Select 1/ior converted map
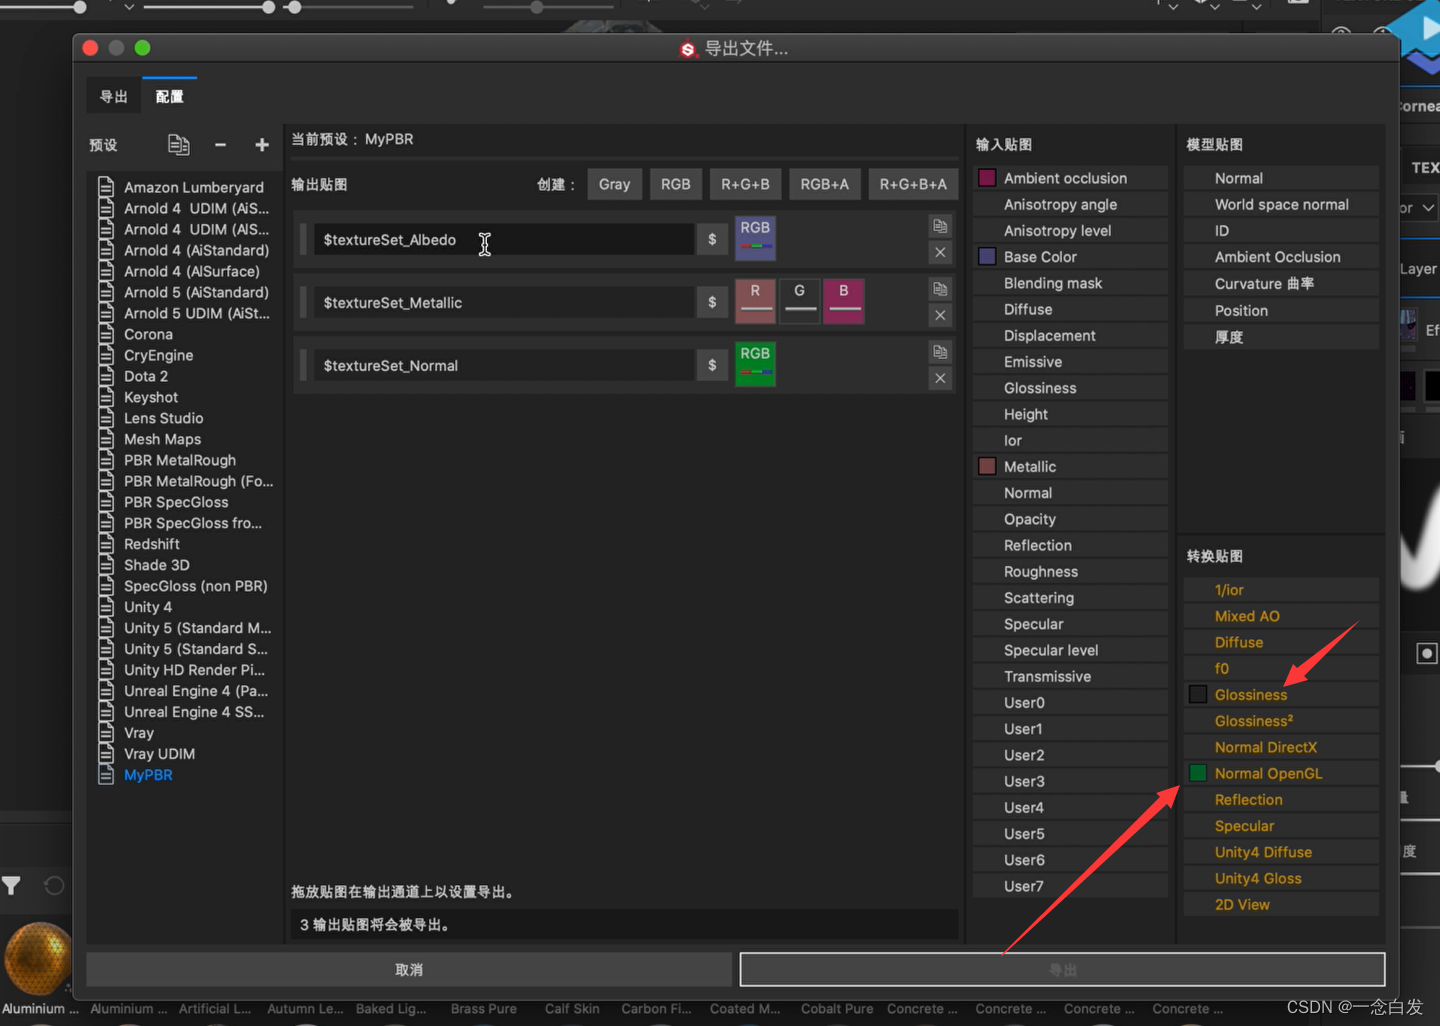 point(1281,590)
